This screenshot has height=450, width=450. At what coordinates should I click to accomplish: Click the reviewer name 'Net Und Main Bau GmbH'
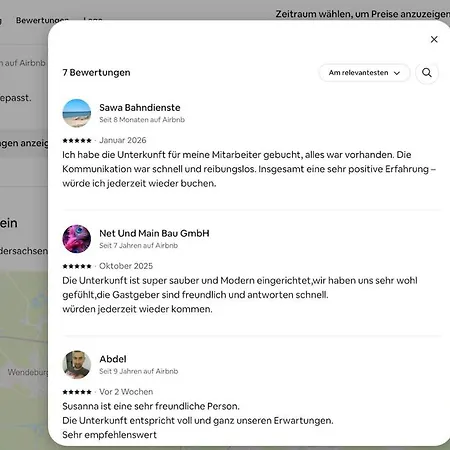[x=154, y=233]
